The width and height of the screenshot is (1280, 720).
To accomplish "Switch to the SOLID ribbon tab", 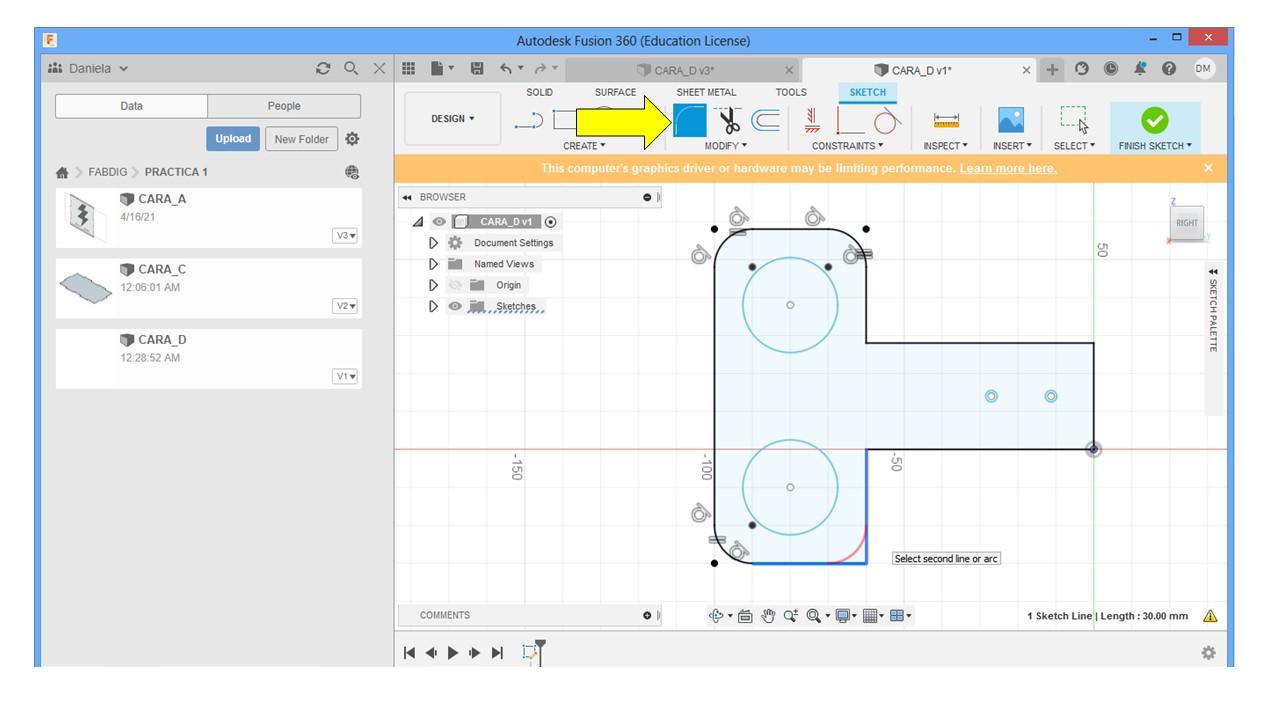I will pyautogui.click(x=540, y=92).
